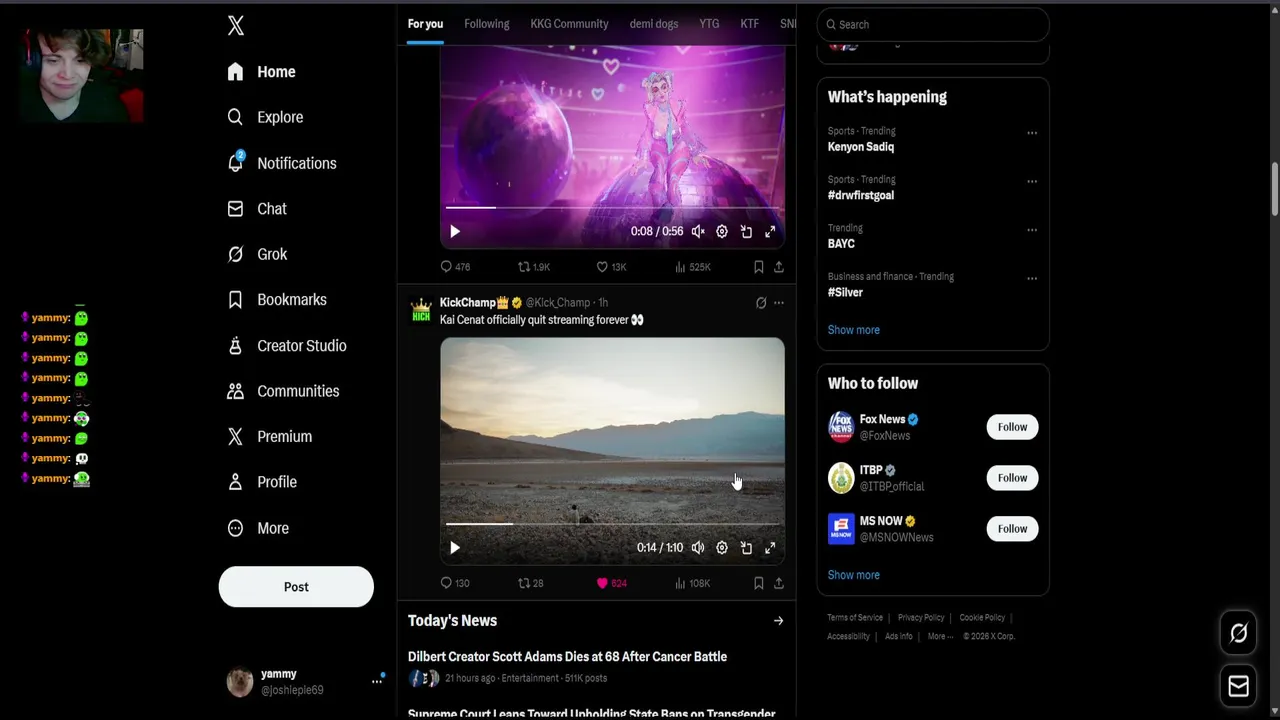Screen dimensions: 1280x720
Task: Click yammy profile avatar at sidebar bottom
Action: (x=240, y=682)
